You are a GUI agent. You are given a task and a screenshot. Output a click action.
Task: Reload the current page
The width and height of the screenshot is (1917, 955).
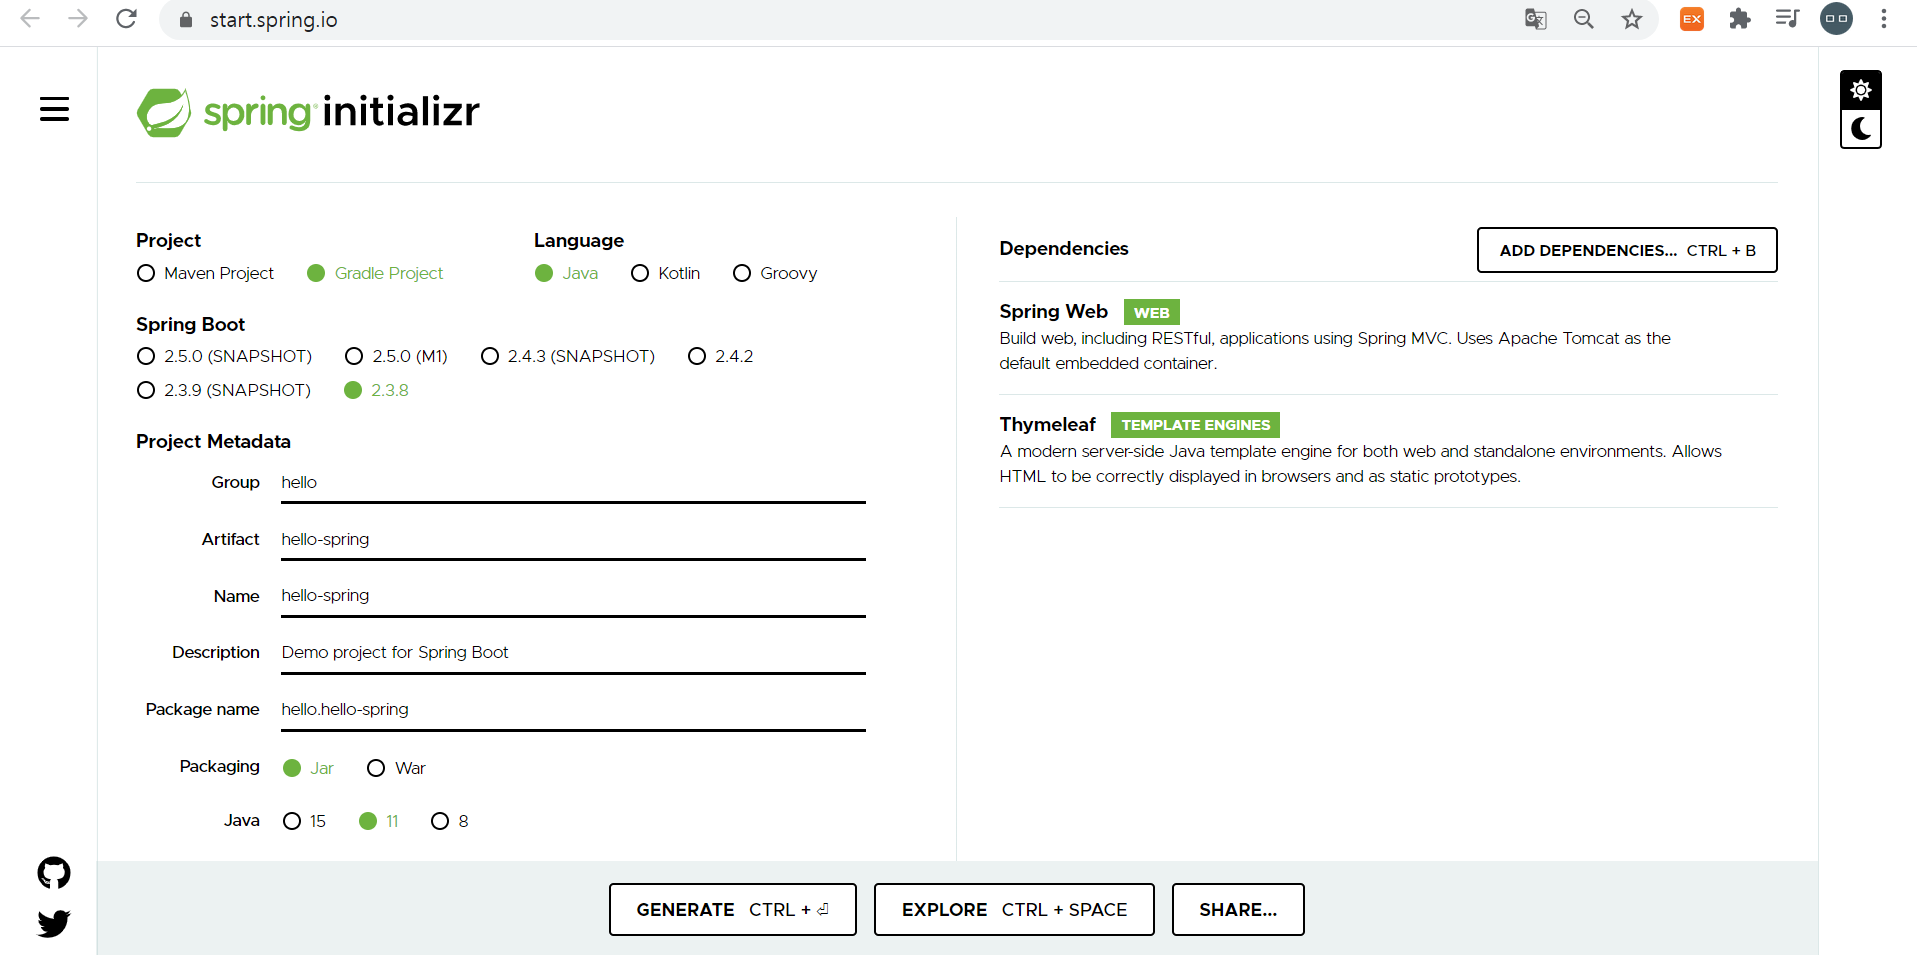(x=126, y=19)
